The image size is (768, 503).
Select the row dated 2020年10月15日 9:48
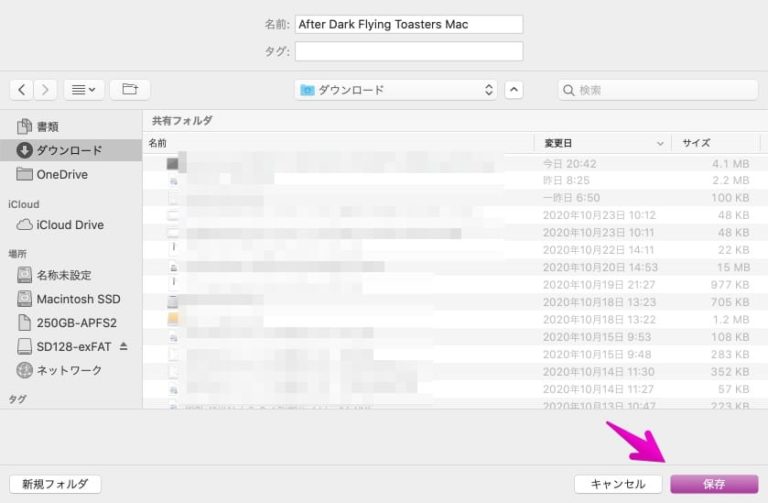point(455,355)
